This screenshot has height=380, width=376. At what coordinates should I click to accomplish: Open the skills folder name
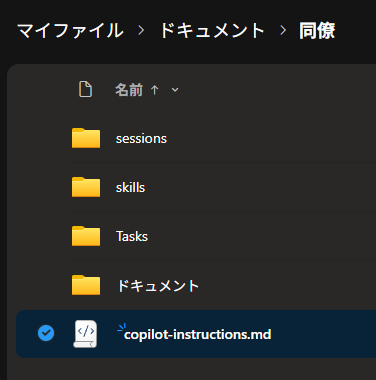click(x=130, y=187)
